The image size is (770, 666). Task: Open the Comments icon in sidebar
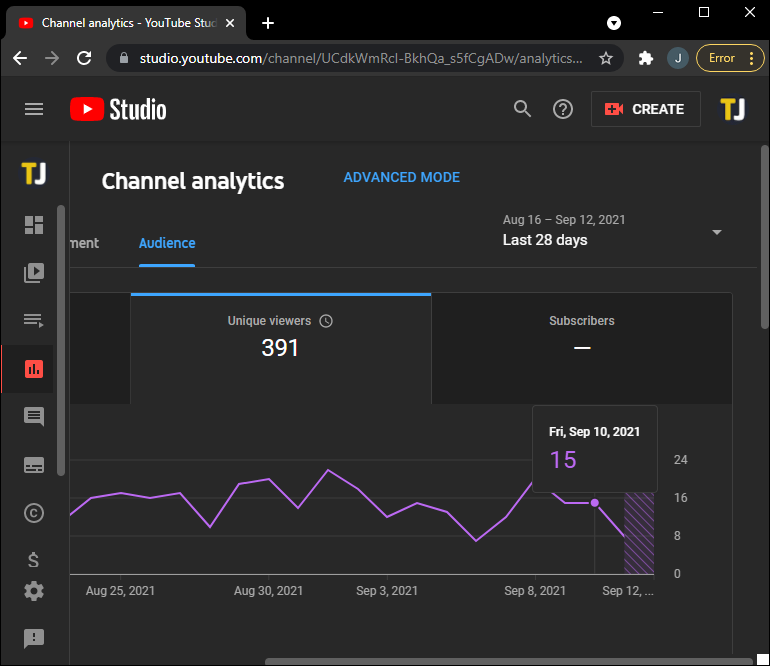coord(34,417)
